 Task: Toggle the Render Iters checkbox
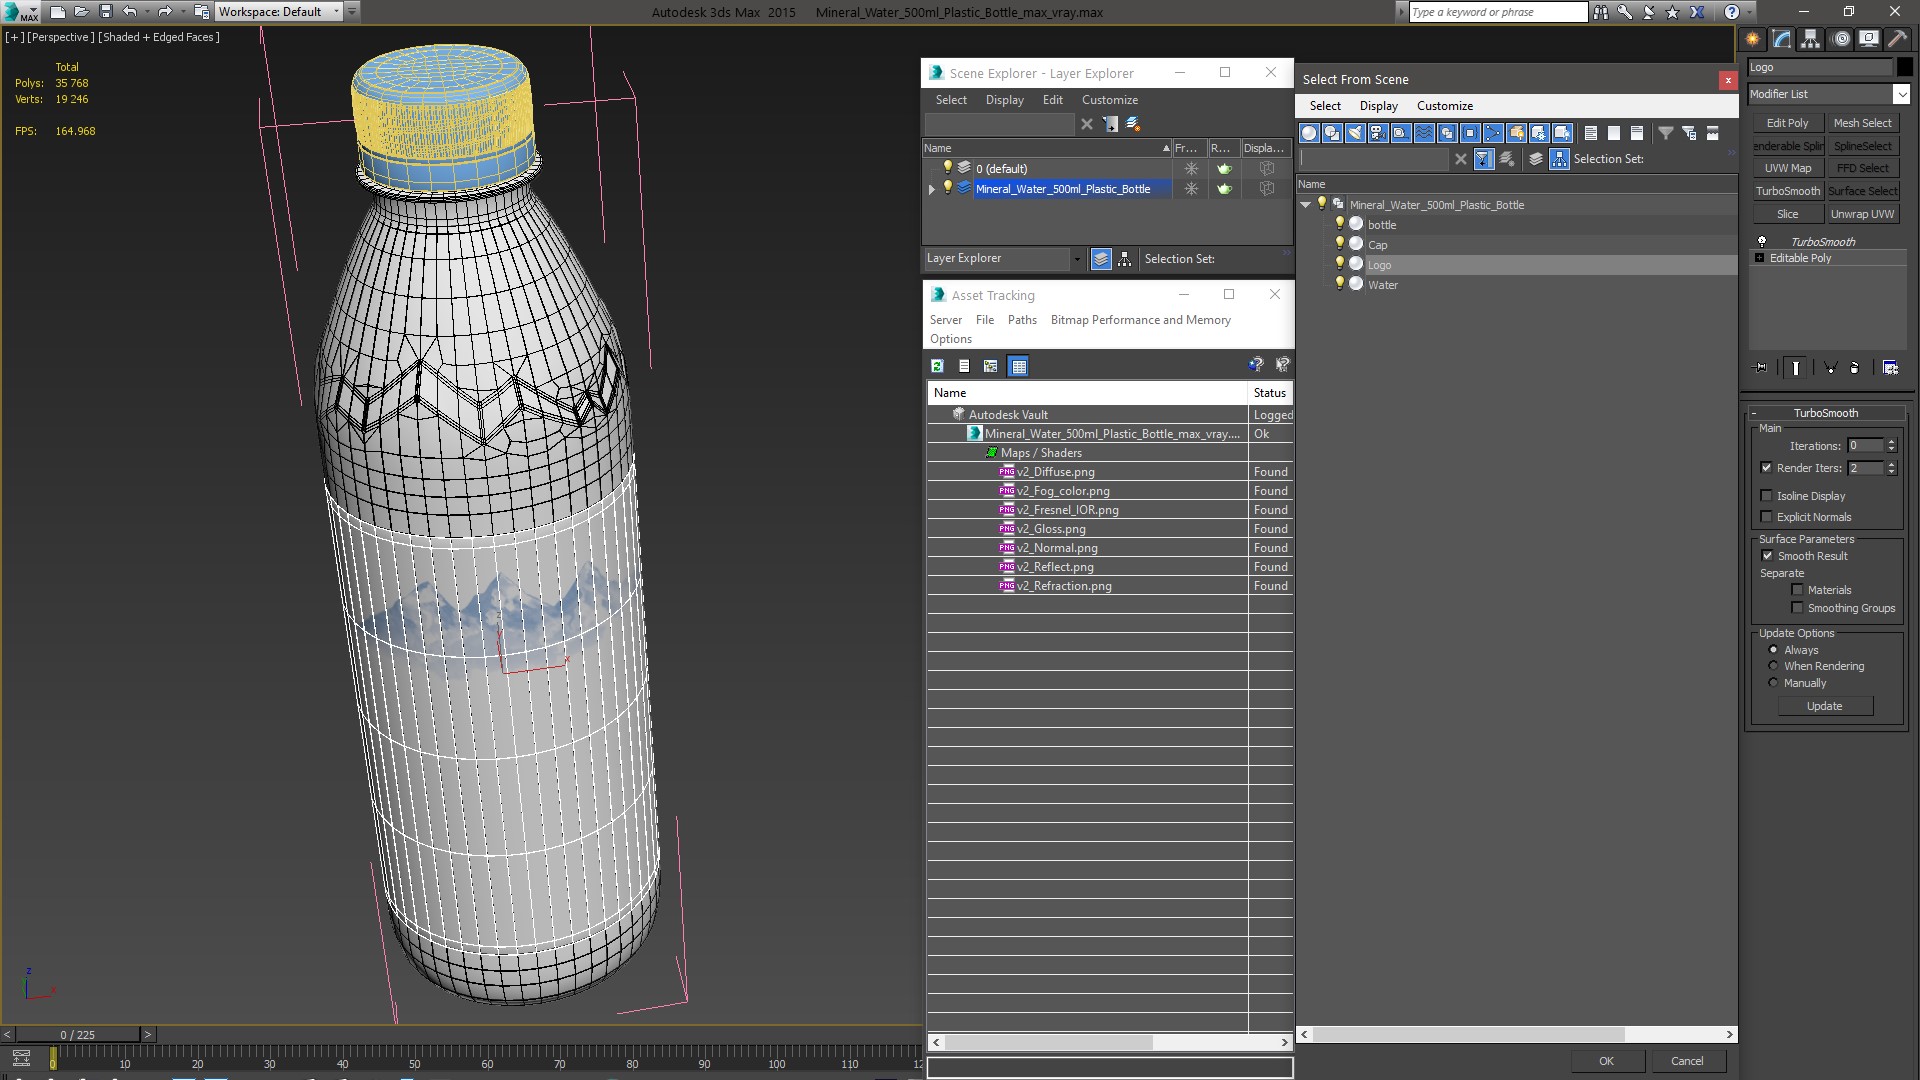pos(1766,468)
